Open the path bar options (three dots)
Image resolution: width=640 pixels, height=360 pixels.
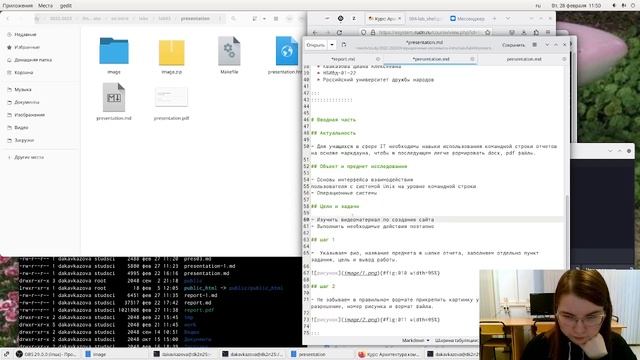click(x=220, y=18)
